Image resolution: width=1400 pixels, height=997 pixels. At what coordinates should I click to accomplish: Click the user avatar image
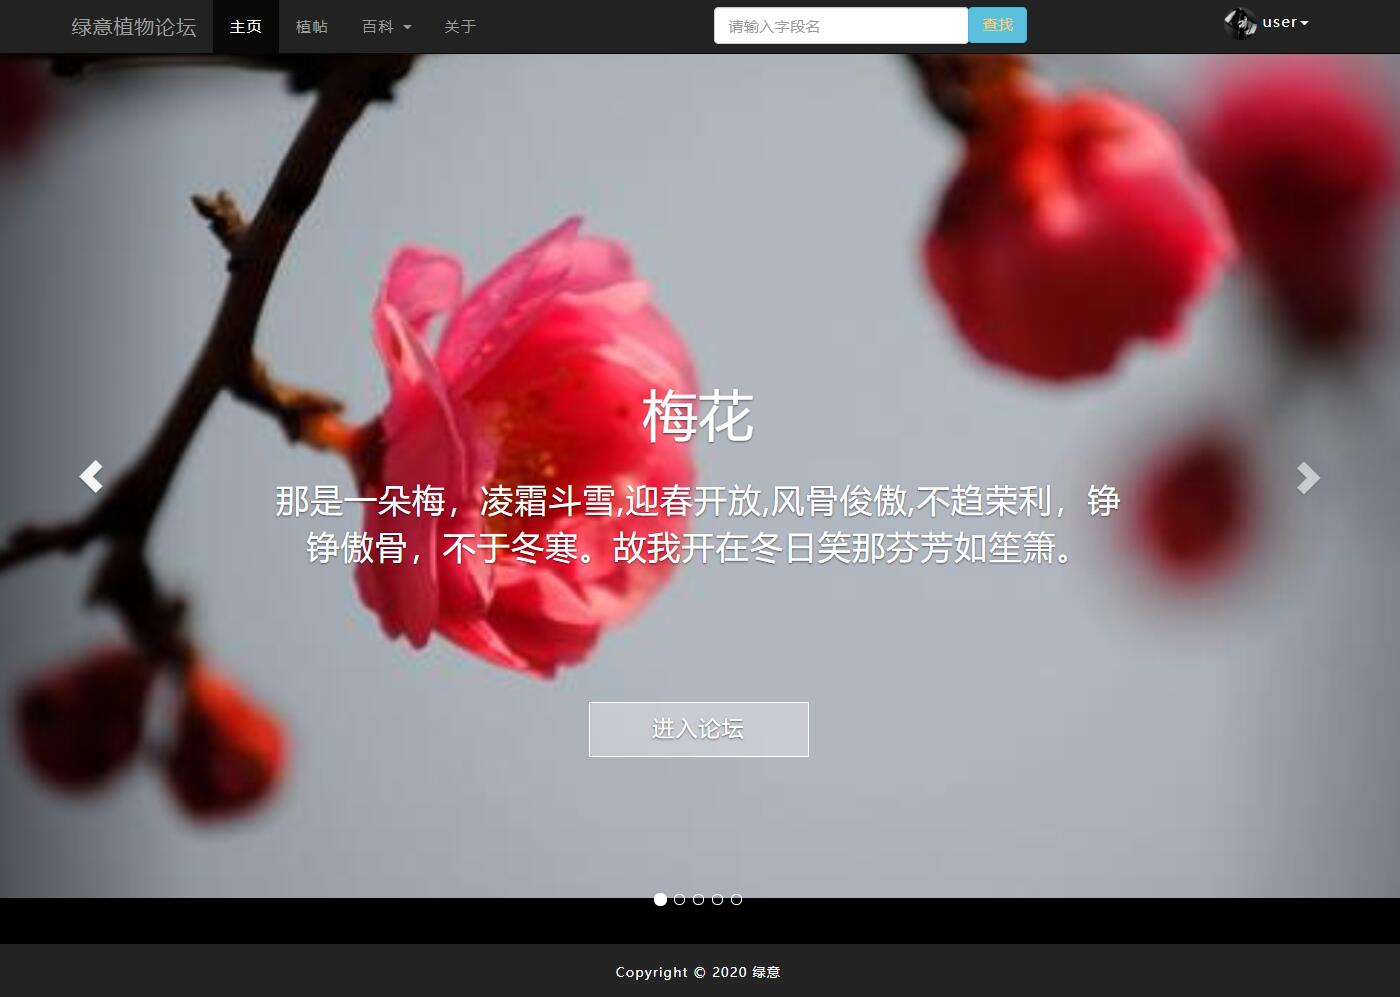tap(1240, 22)
